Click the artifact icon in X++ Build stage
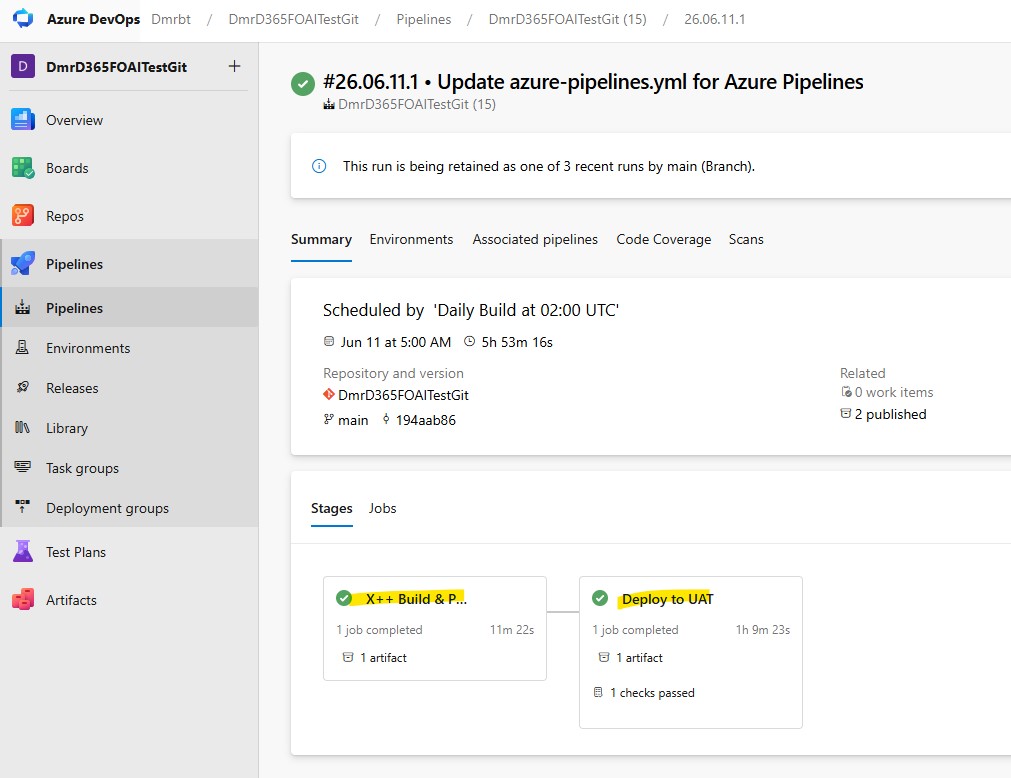Screen dimensions: 1011x778 point(348,657)
